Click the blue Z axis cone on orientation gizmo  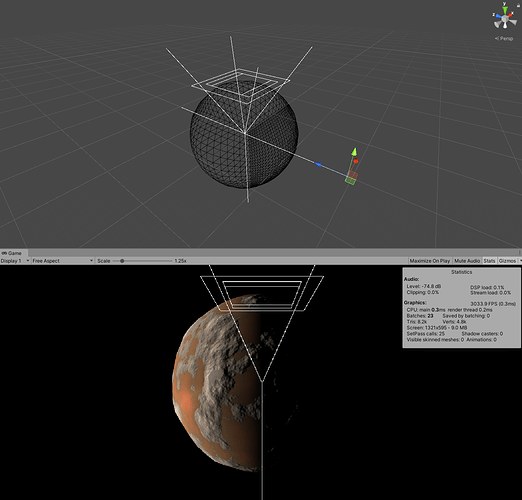tap(499, 16)
